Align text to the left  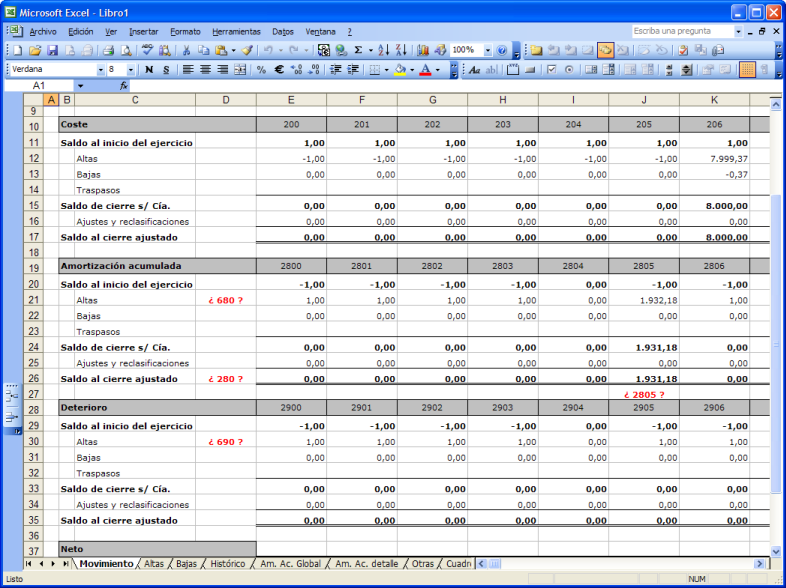(187, 70)
